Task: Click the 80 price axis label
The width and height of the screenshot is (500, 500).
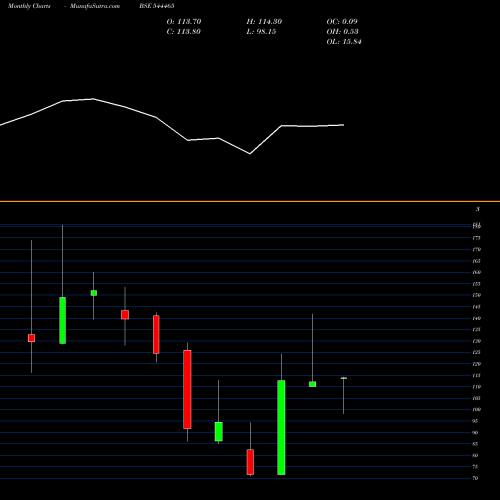Action: pos(475,455)
